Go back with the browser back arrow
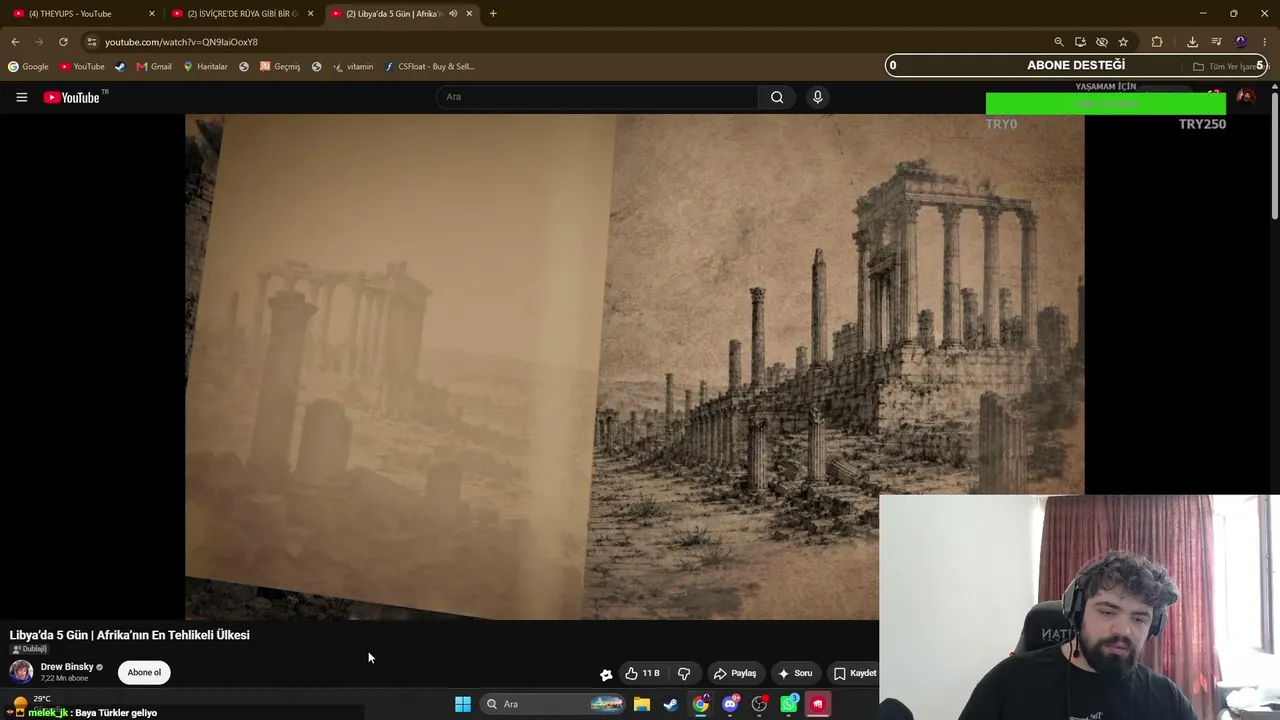This screenshot has width=1280, height=720. (x=15, y=42)
